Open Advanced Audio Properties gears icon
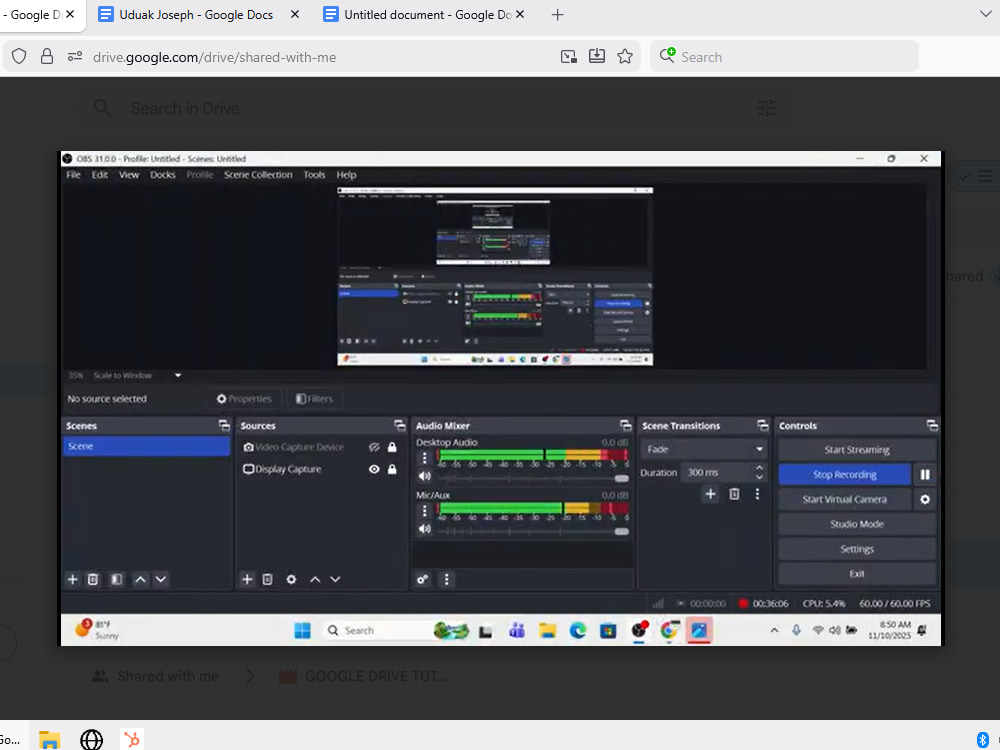 423,580
